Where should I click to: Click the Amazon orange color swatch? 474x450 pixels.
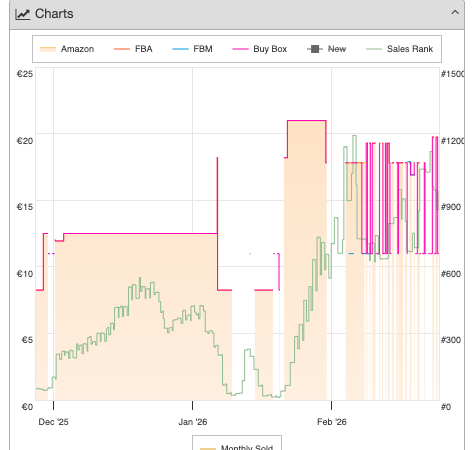(x=48, y=49)
